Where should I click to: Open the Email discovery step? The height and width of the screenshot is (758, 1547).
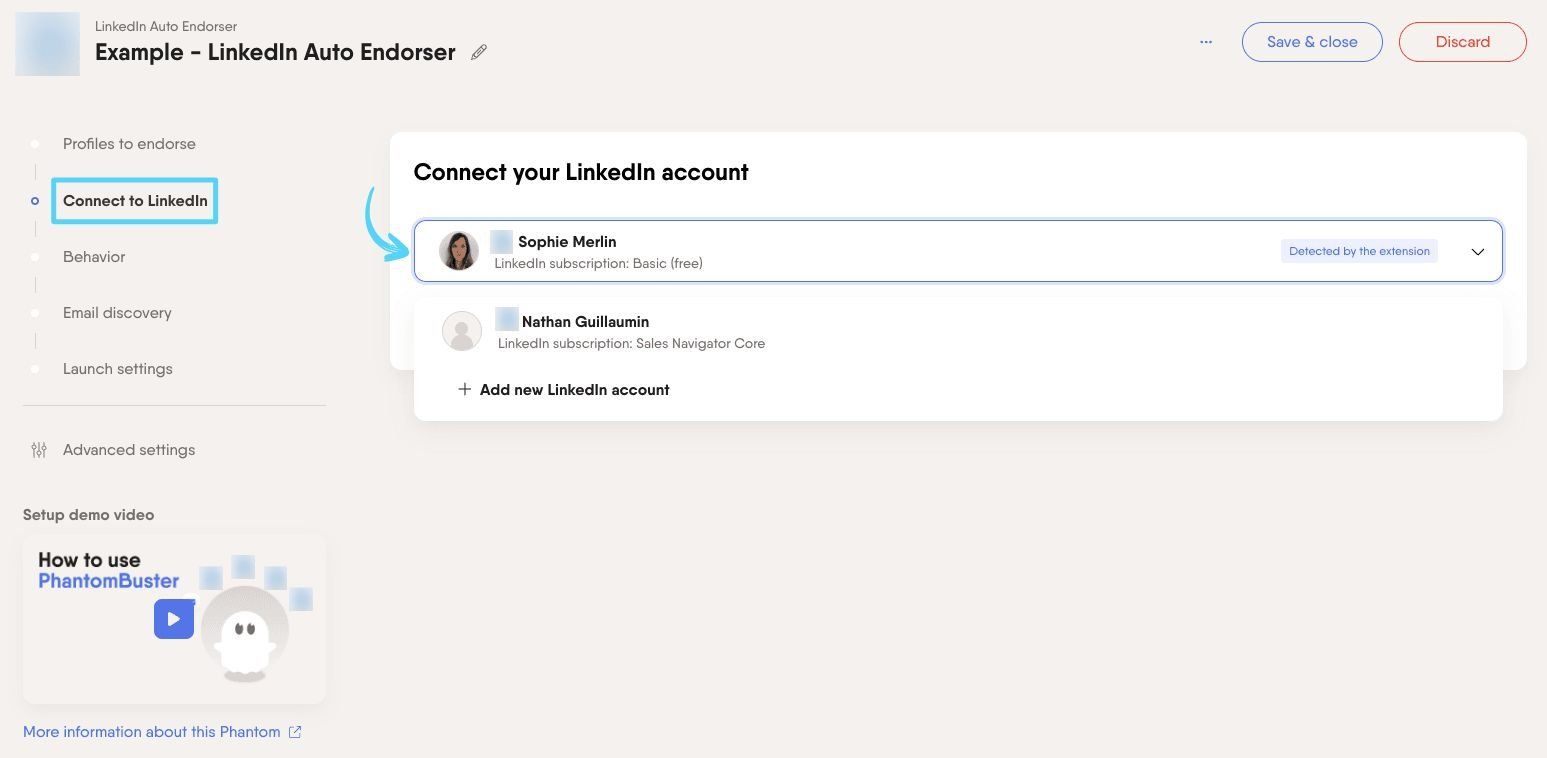(x=117, y=313)
